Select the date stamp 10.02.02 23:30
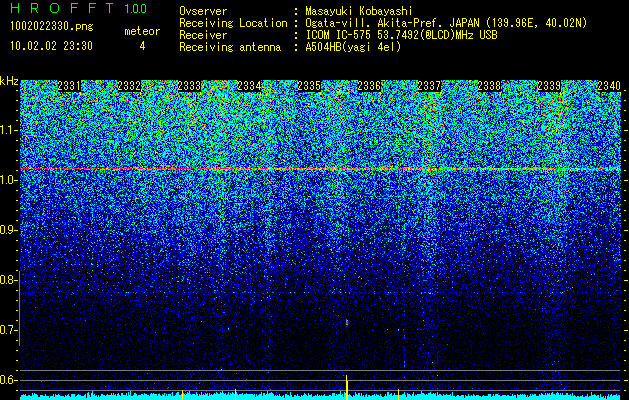Image resolution: width=629 pixels, height=400 pixels. point(51,46)
